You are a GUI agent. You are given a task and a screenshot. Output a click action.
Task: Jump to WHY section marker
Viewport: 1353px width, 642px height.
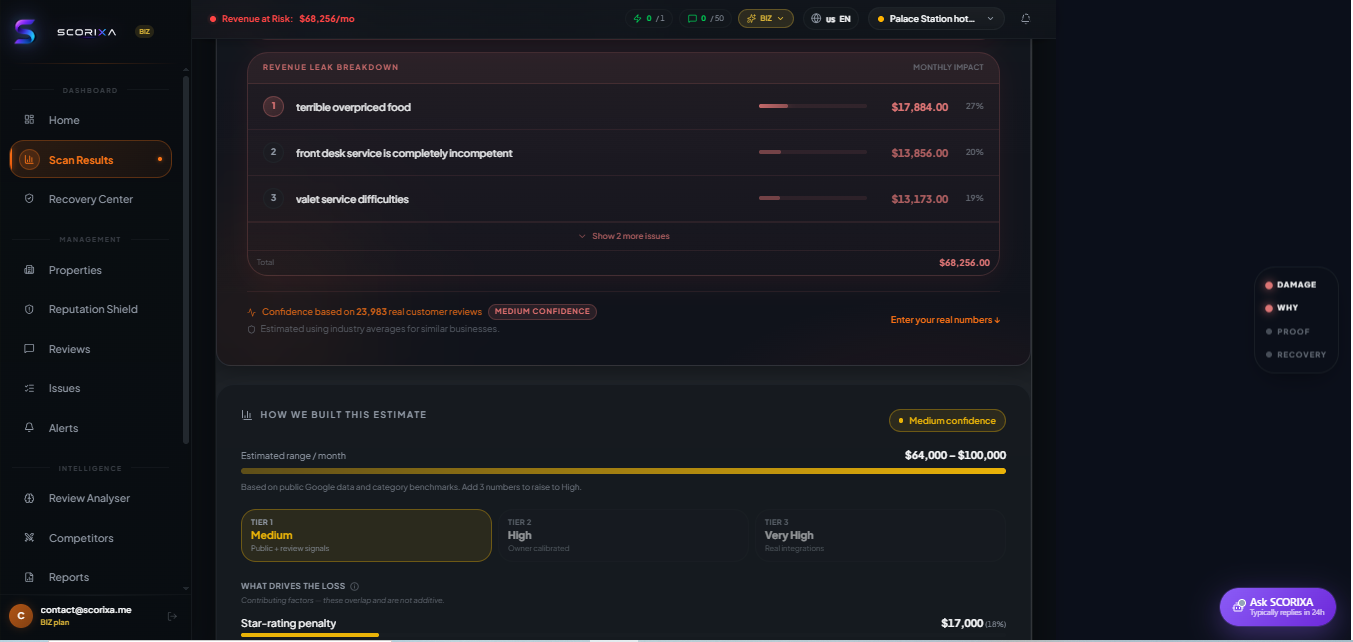click(x=1281, y=308)
